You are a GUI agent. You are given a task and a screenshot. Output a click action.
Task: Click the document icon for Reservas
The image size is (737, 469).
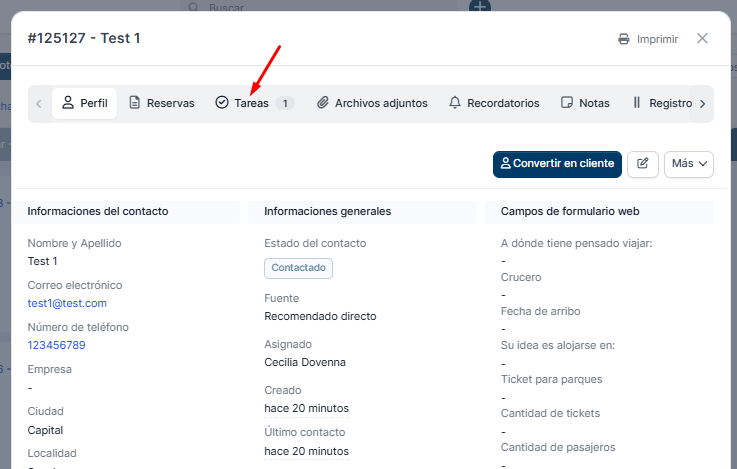pos(135,103)
